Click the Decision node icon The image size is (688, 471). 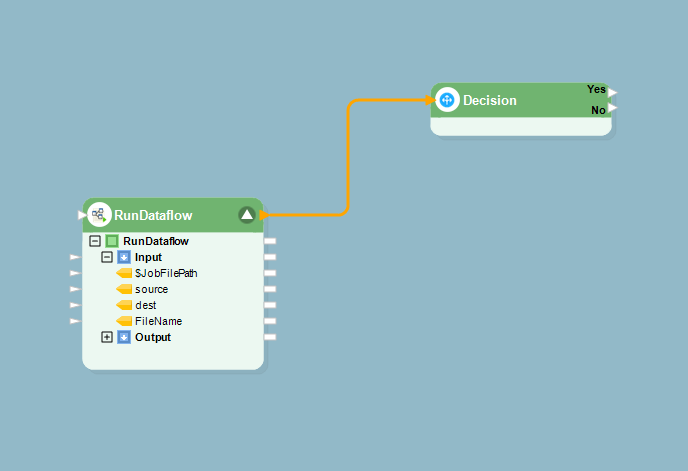point(447,100)
